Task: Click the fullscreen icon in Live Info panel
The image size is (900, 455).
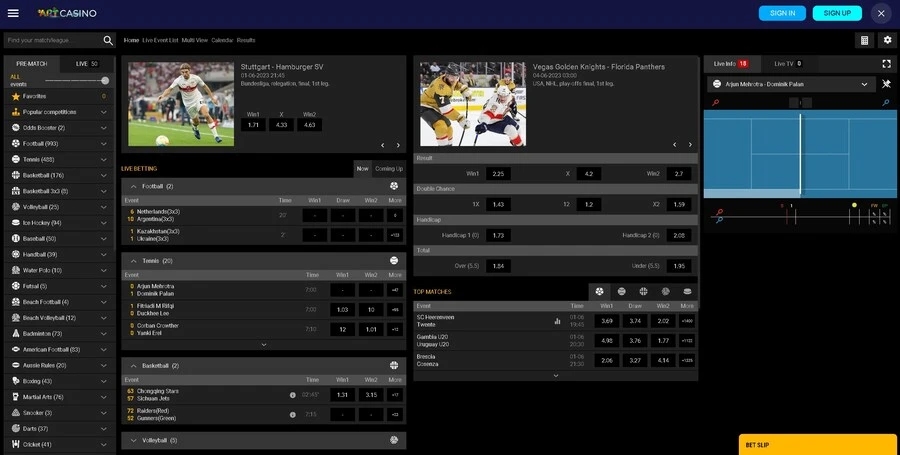Action: [886, 64]
